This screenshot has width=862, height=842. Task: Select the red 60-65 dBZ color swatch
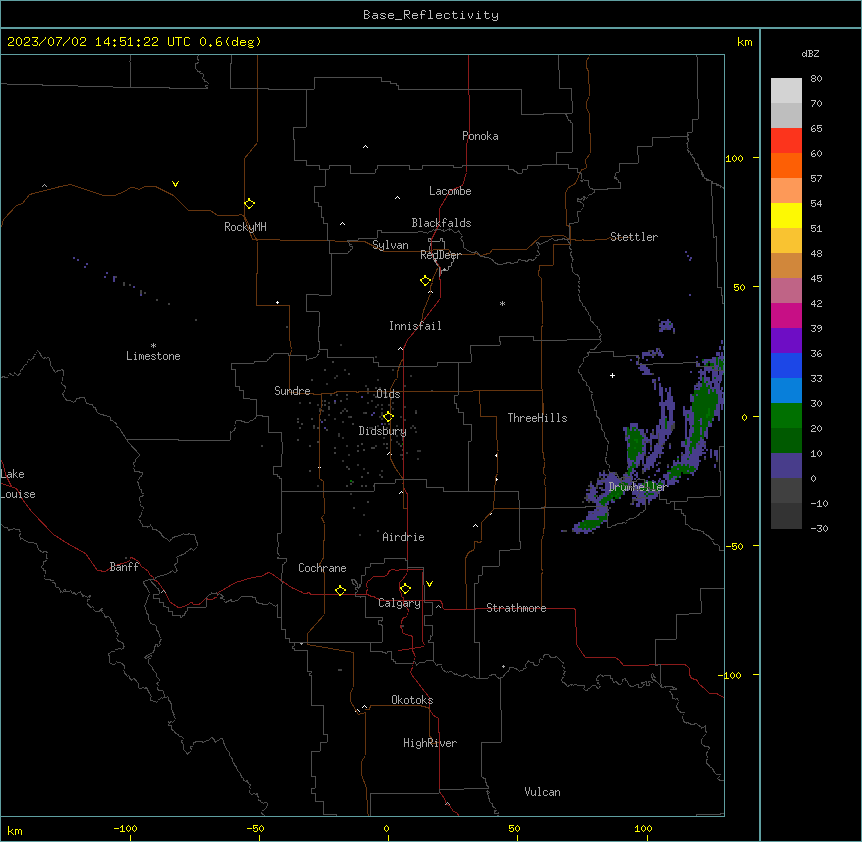(786, 141)
